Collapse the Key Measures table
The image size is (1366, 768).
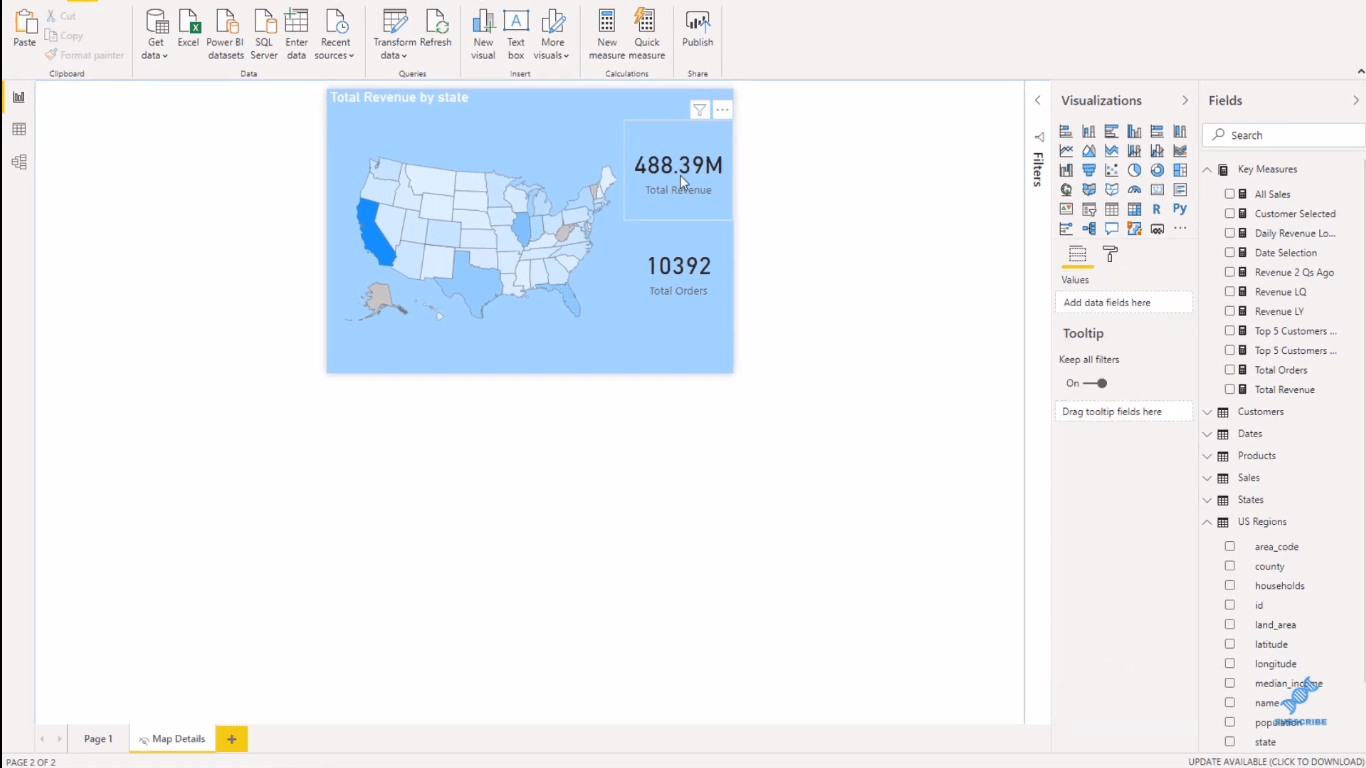pos(1207,170)
